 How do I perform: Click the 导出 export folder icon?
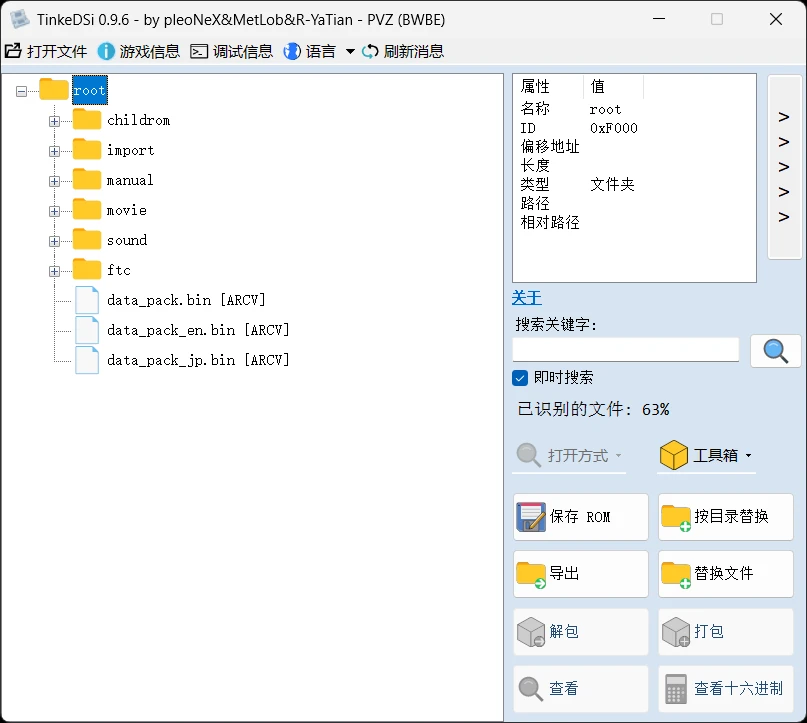(x=531, y=574)
